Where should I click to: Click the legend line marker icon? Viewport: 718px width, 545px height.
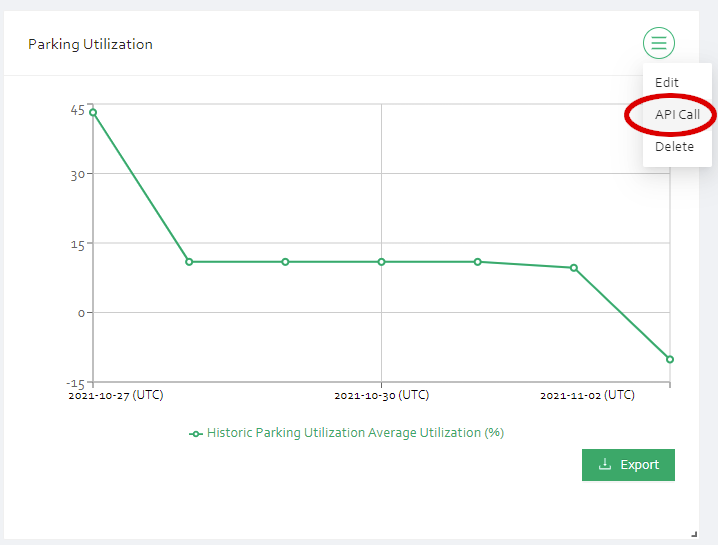coord(196,434)
